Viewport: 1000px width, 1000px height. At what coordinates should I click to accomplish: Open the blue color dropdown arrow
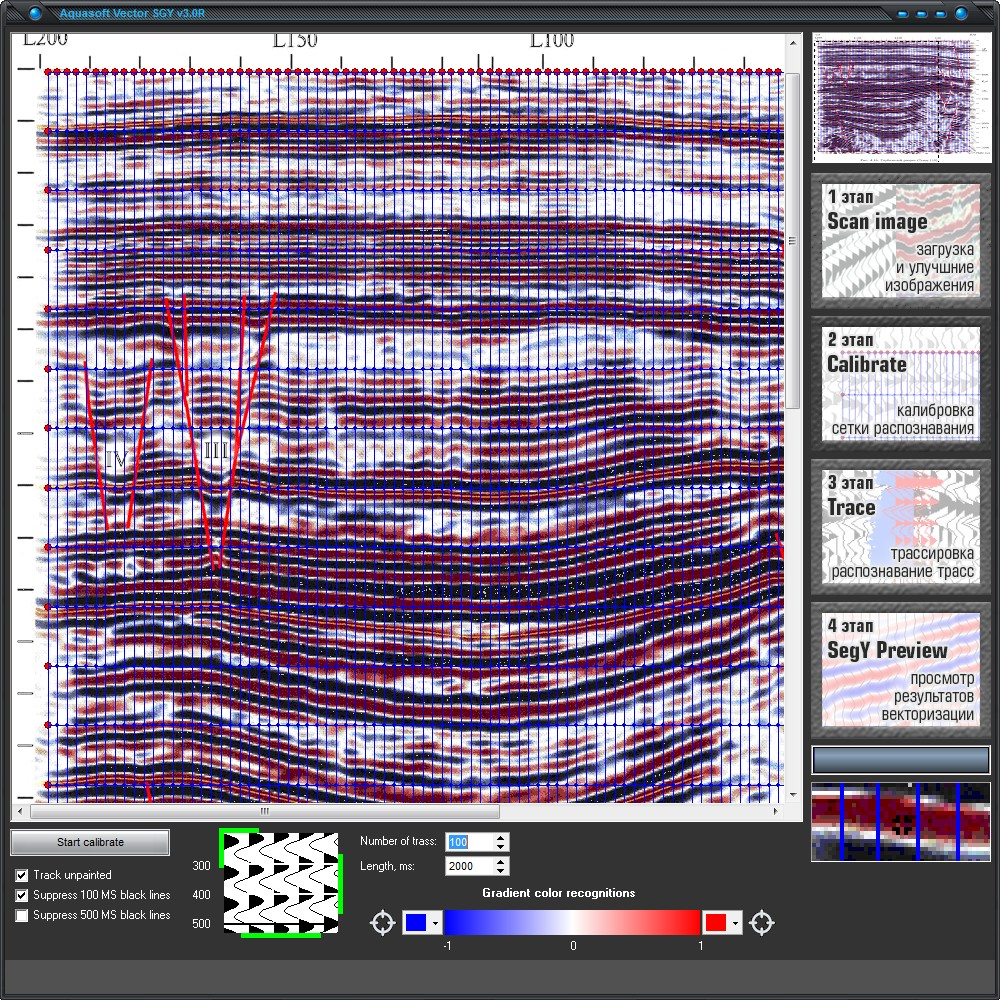pyautogui.click(x=436, y=923)
